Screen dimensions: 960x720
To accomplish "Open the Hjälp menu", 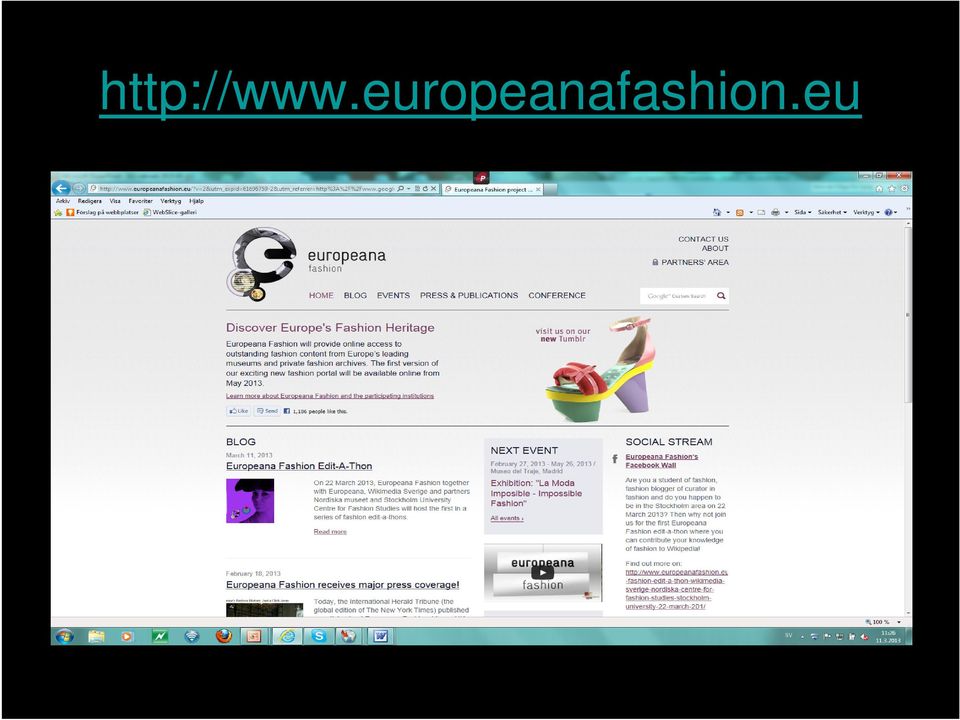I will [196, 201].
